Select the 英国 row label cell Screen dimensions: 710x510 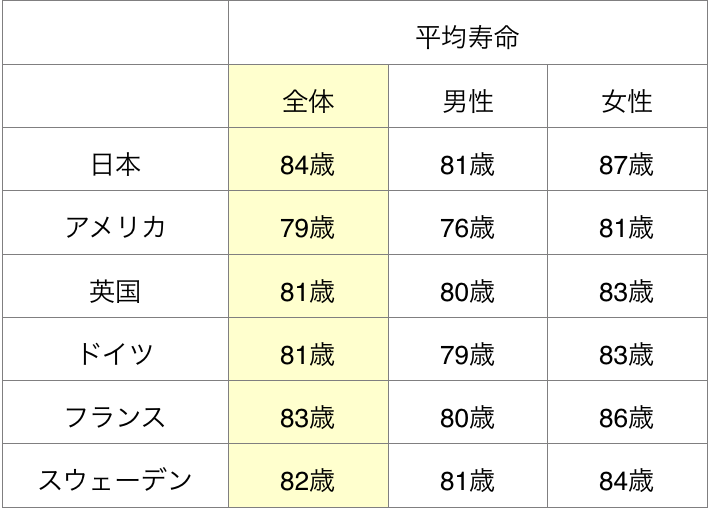115,291
